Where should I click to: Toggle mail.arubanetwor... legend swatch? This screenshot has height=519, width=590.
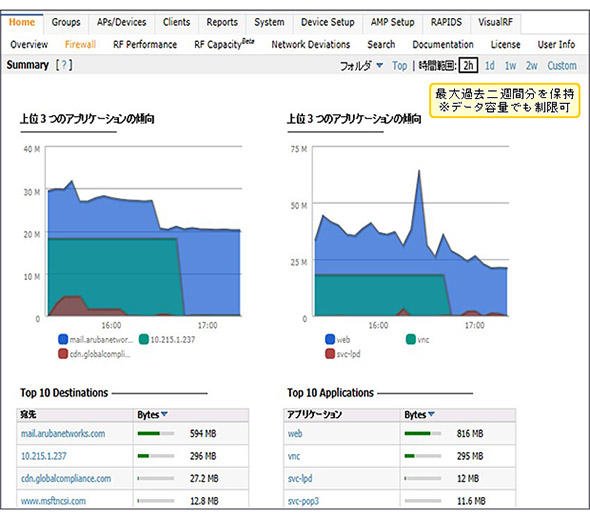coord(63,339)
